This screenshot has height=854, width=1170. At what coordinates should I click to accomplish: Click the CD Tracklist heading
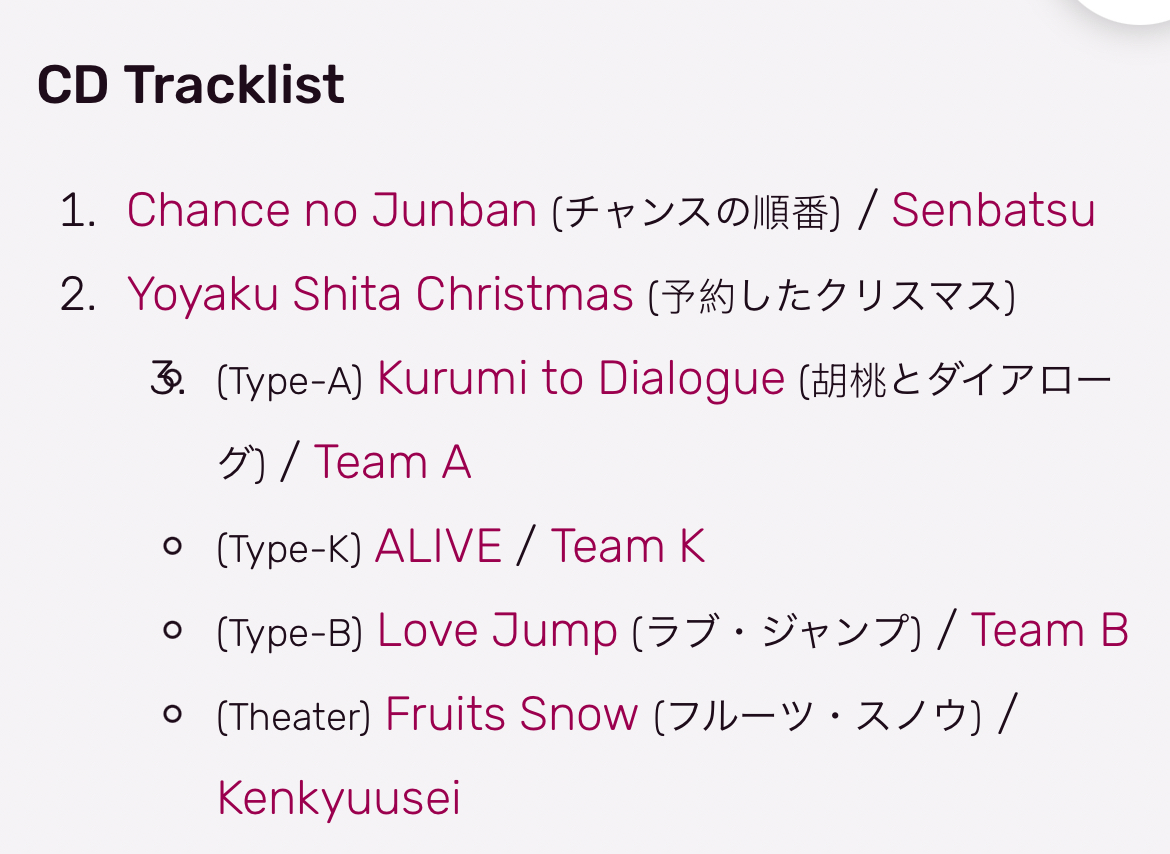tap(191, 84)
